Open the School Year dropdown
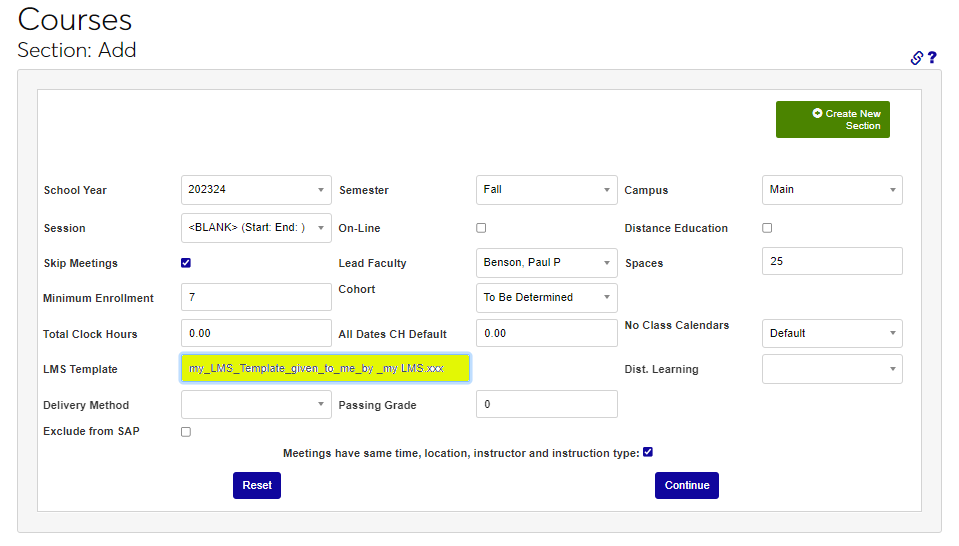The image size is (959, 546). (256, 190)
